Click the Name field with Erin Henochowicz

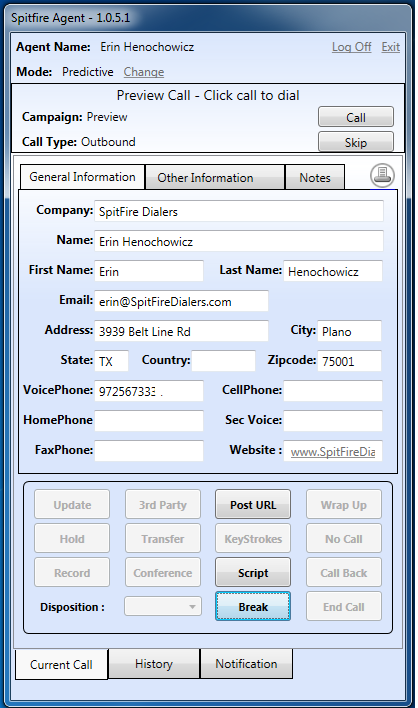[x=239, y=241]
